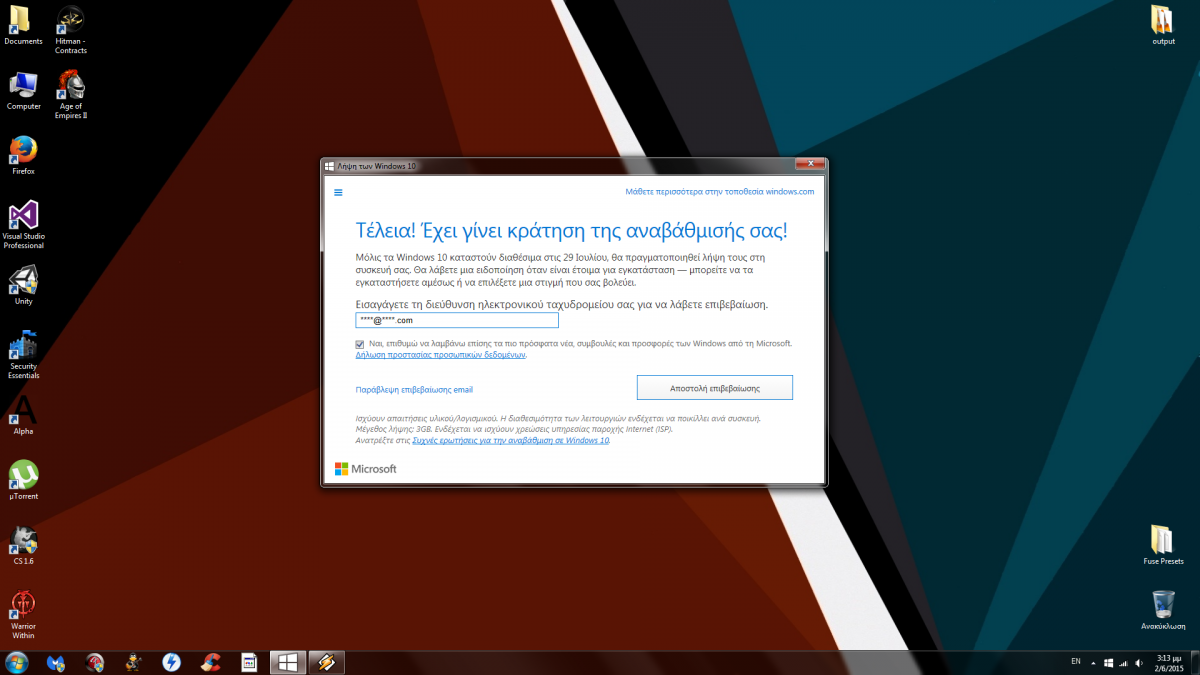Launch Hitman Contracts desktop shortcut
Viewport: 1200px width, 675px height.
coord(71,29)
